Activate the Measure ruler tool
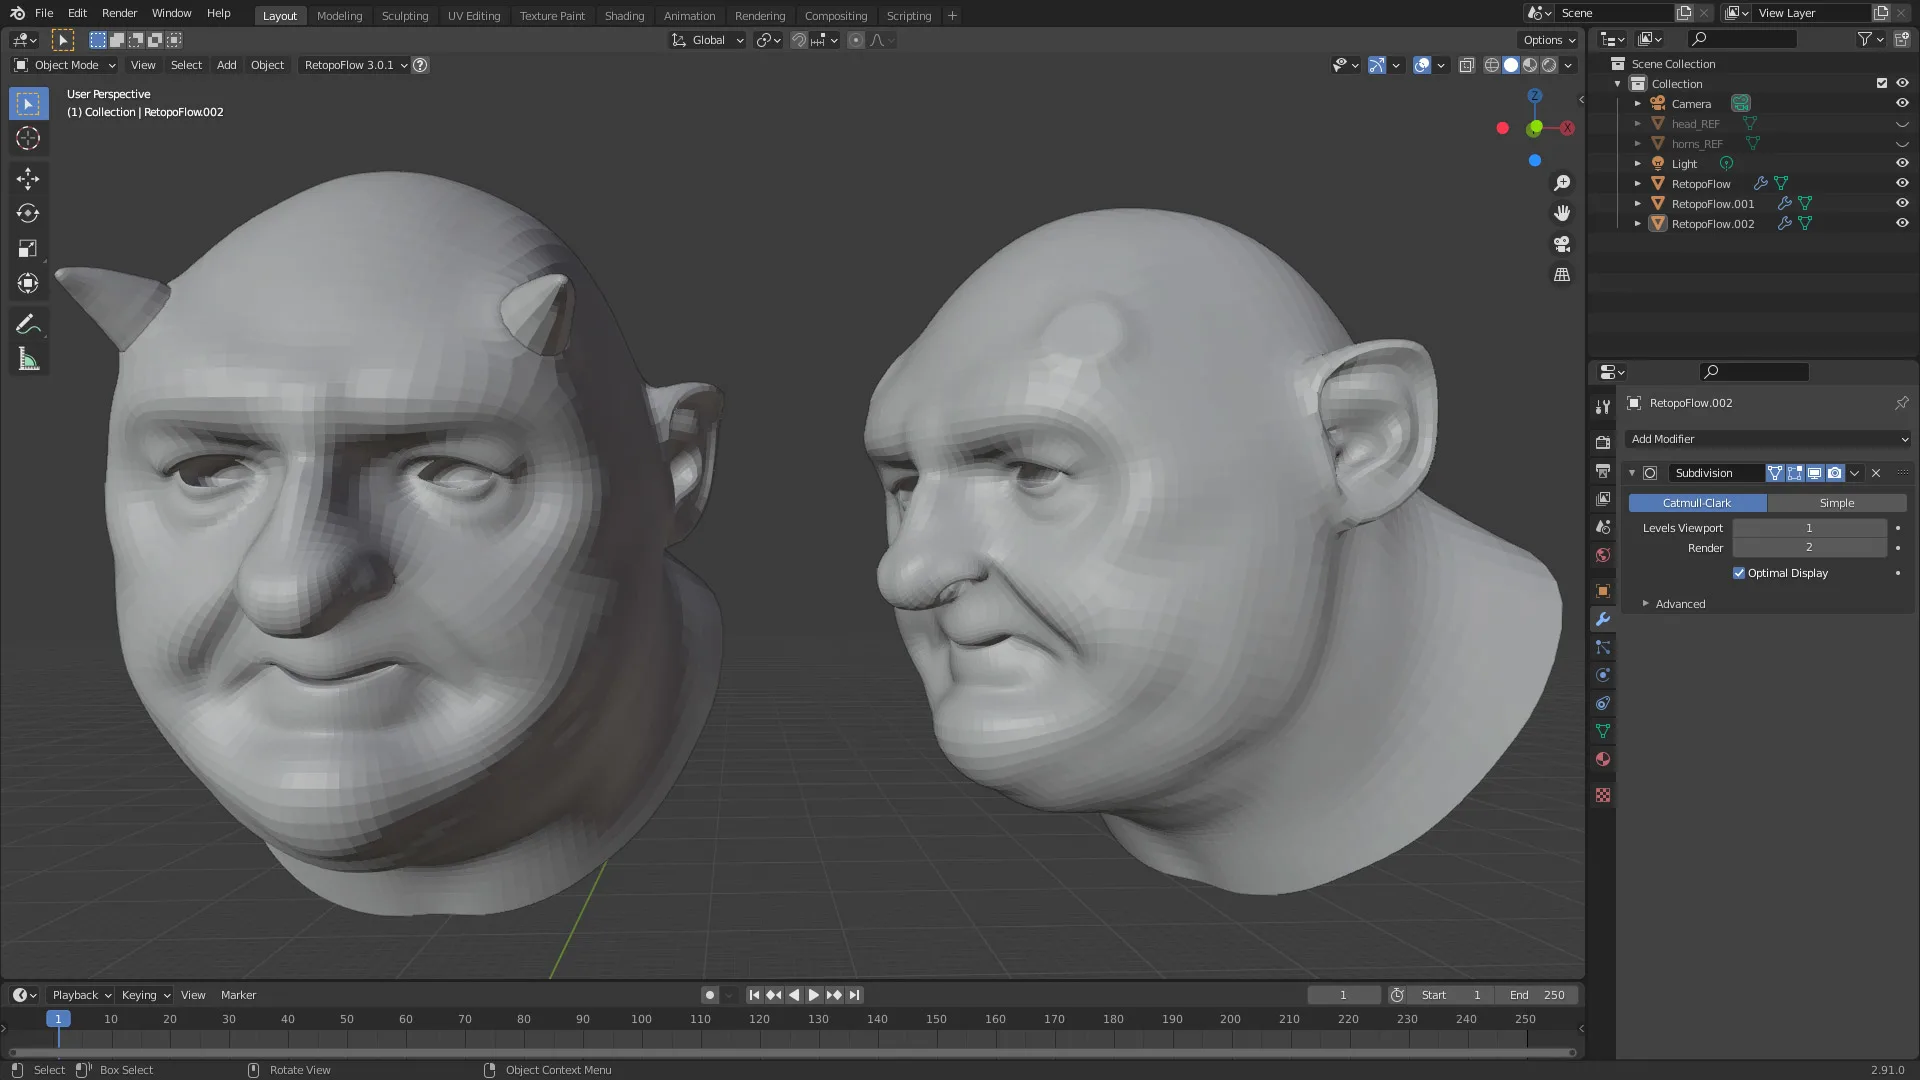1920x1080 pixels. [28, 360]
